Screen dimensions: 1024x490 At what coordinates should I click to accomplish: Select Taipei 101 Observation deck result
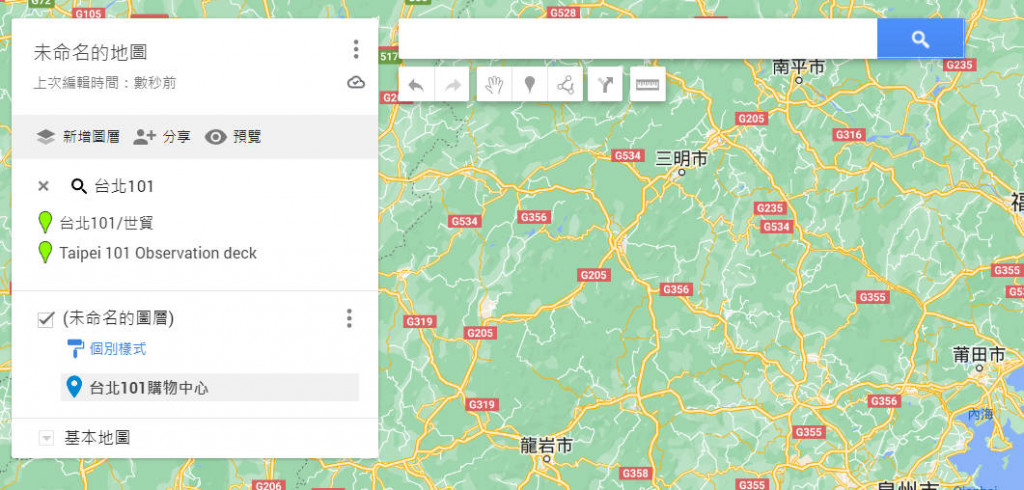coord(158,253)
